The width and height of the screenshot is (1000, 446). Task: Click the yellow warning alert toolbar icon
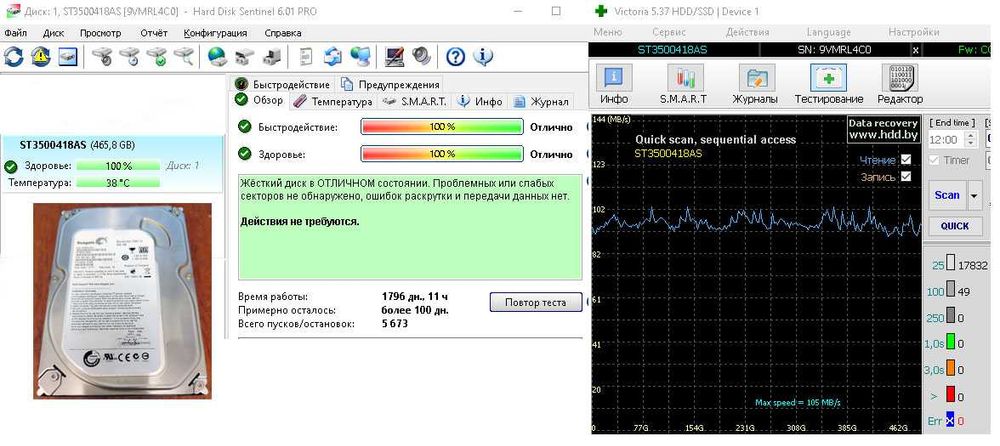click(40, 57)
